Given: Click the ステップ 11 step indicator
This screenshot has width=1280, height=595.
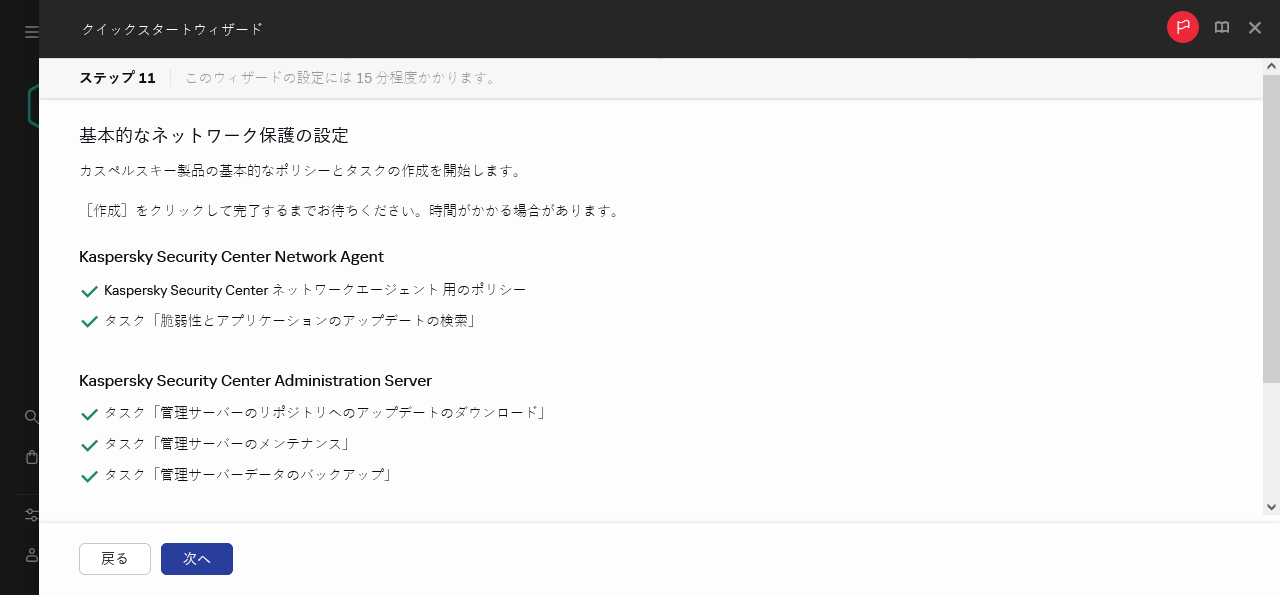Looking at the screenshot, I should 117,77.
